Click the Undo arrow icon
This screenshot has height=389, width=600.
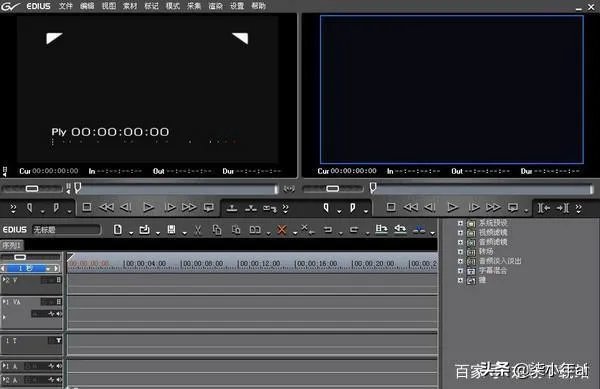[328, 229]
